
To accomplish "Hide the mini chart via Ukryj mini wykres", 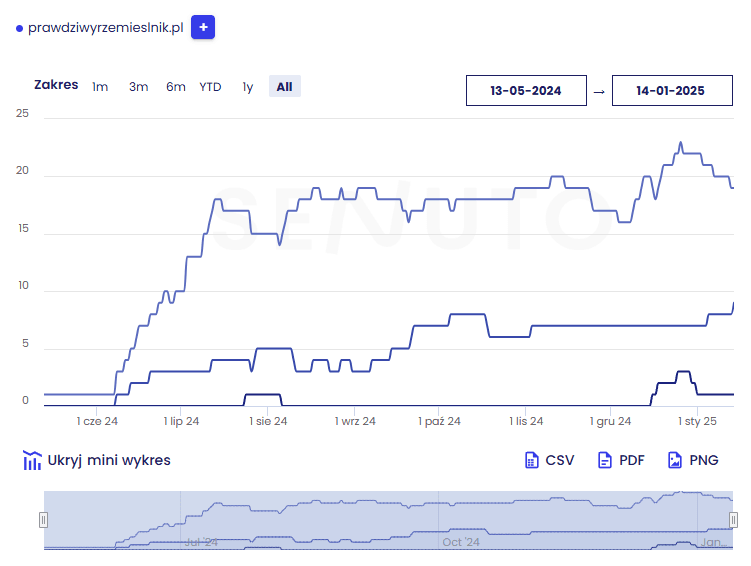I will click(109, 460).
